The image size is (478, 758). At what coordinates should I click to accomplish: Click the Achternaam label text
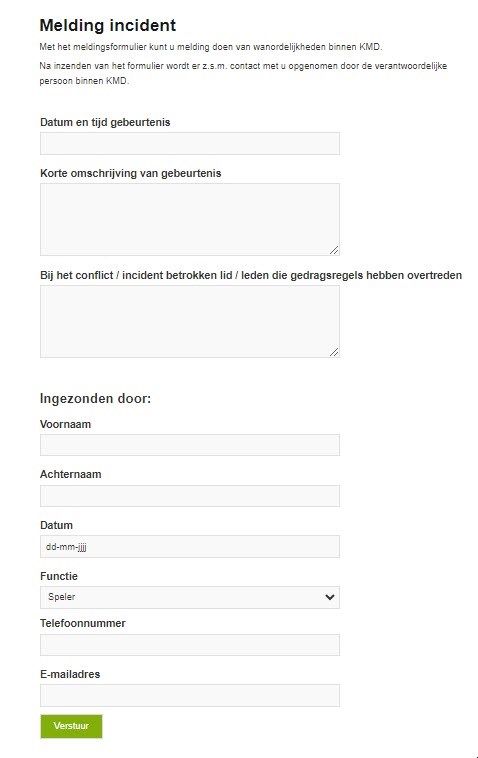[x=71, y=474]
